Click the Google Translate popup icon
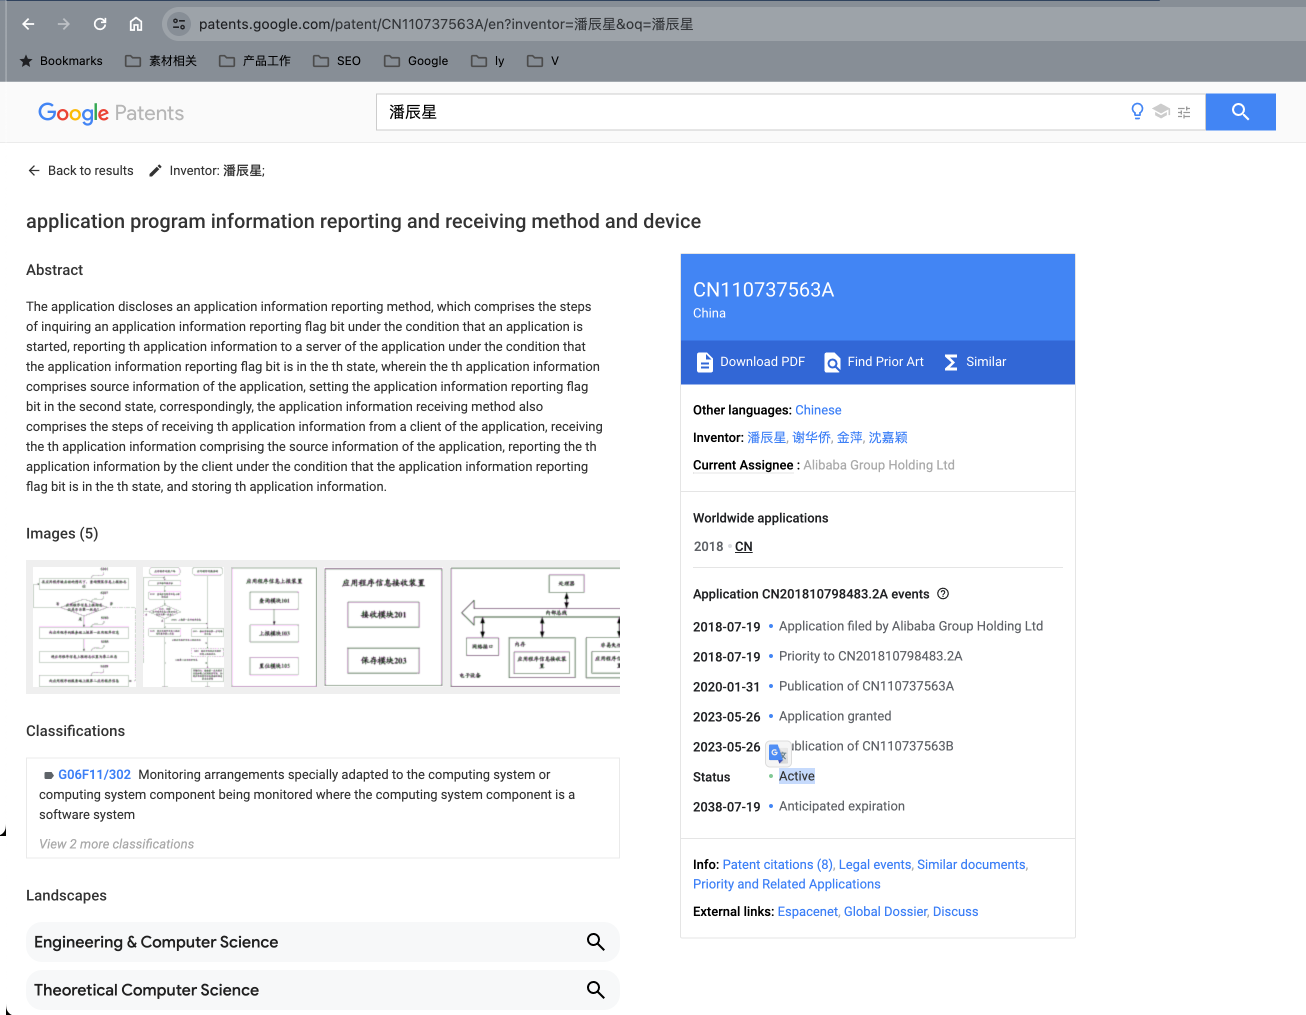 point(778,753)
